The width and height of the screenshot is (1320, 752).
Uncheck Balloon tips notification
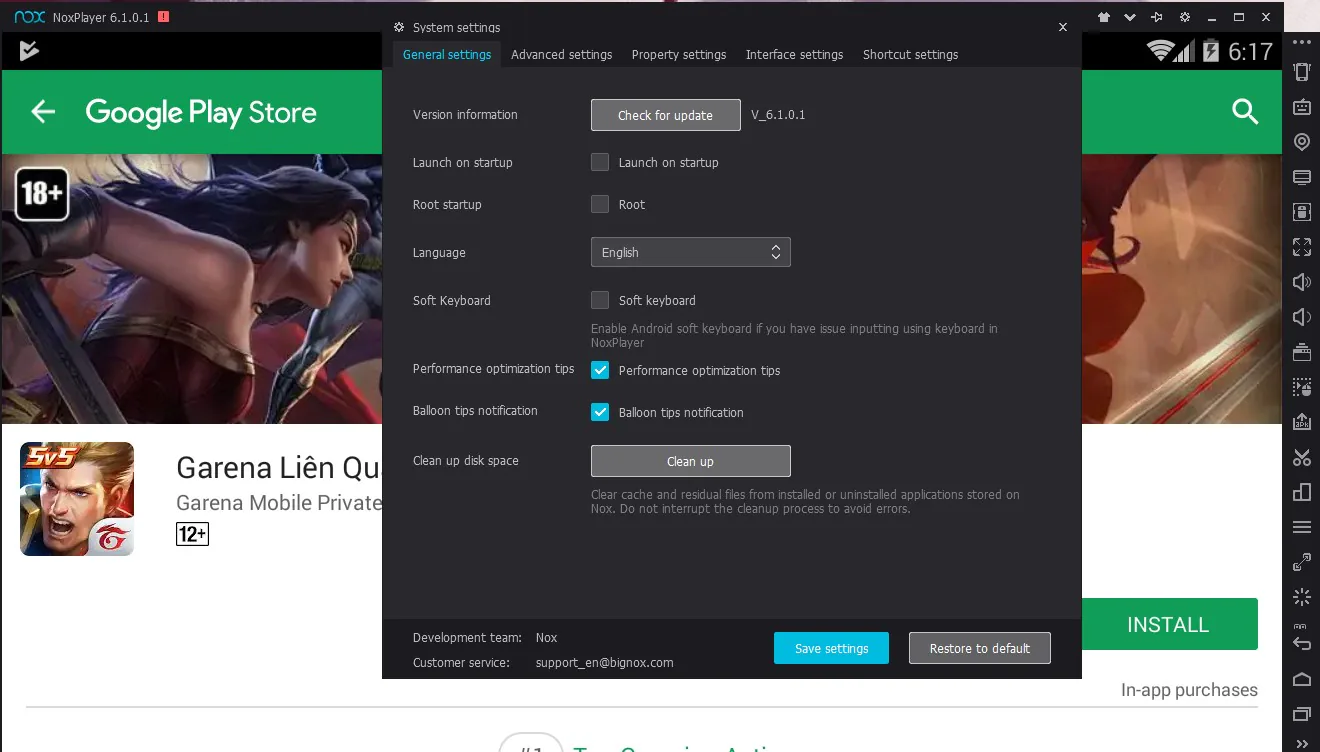600,412
